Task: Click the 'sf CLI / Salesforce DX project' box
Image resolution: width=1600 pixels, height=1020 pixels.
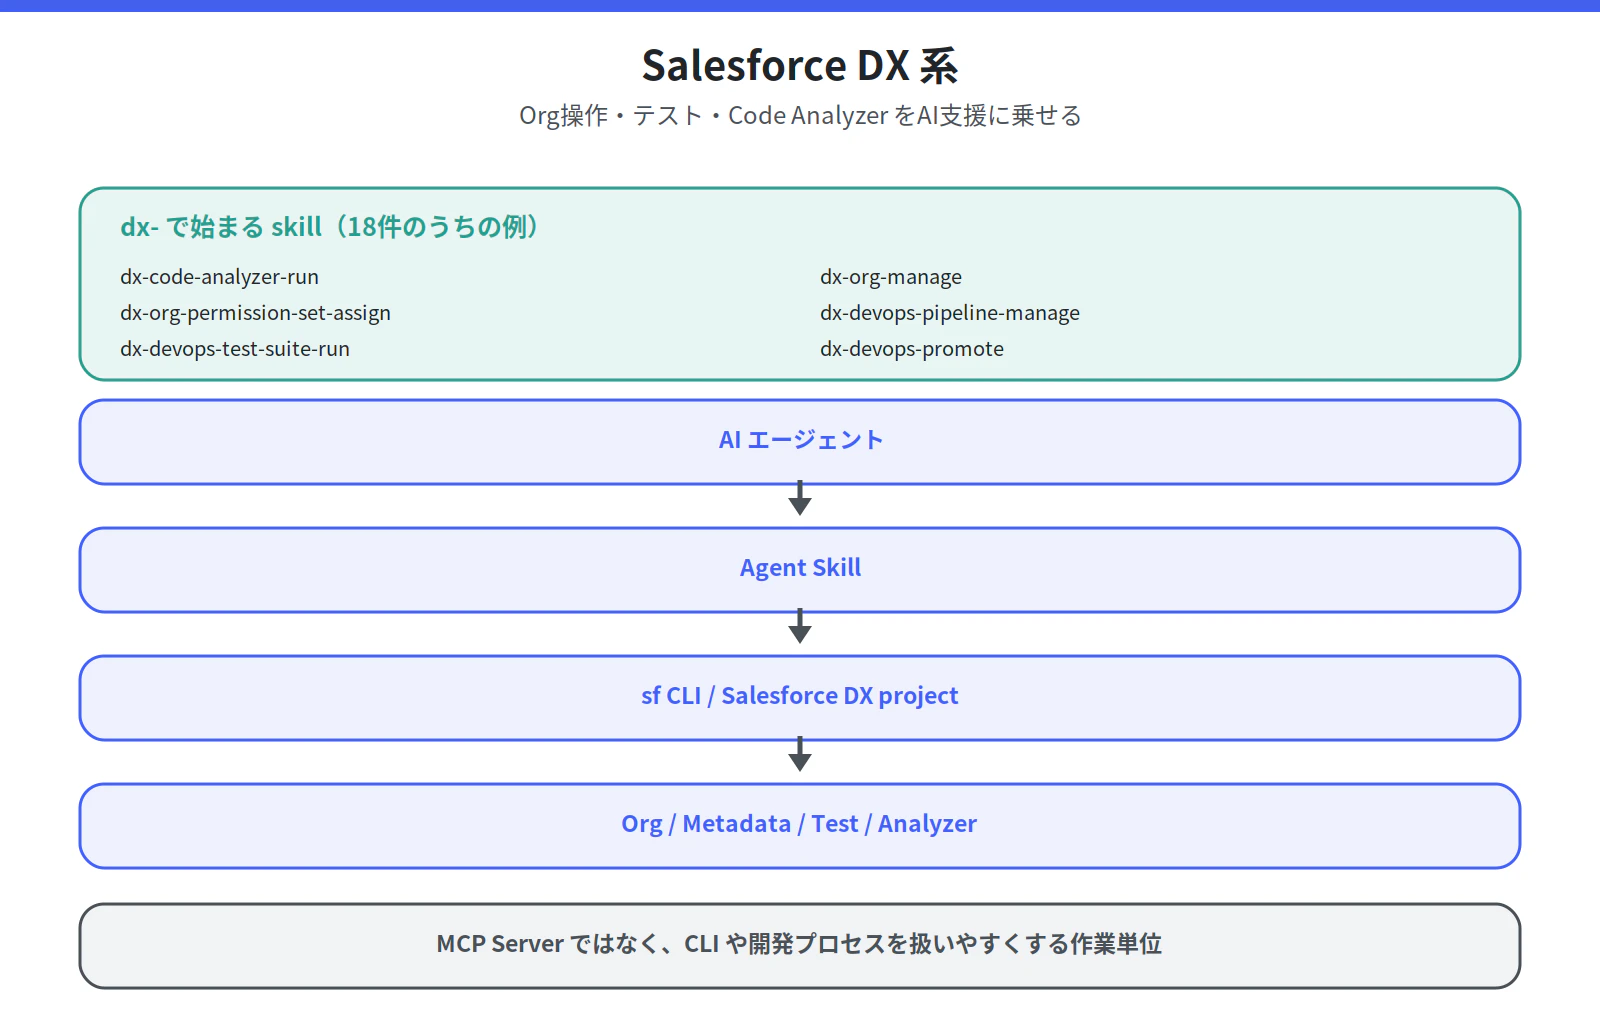Action: click(800, 698)
